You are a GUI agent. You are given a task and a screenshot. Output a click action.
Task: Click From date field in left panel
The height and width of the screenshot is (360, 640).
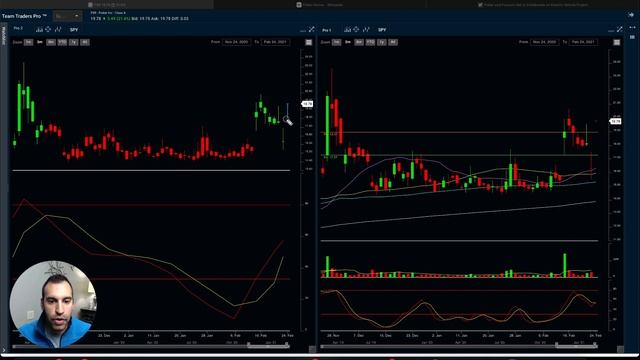236,42
